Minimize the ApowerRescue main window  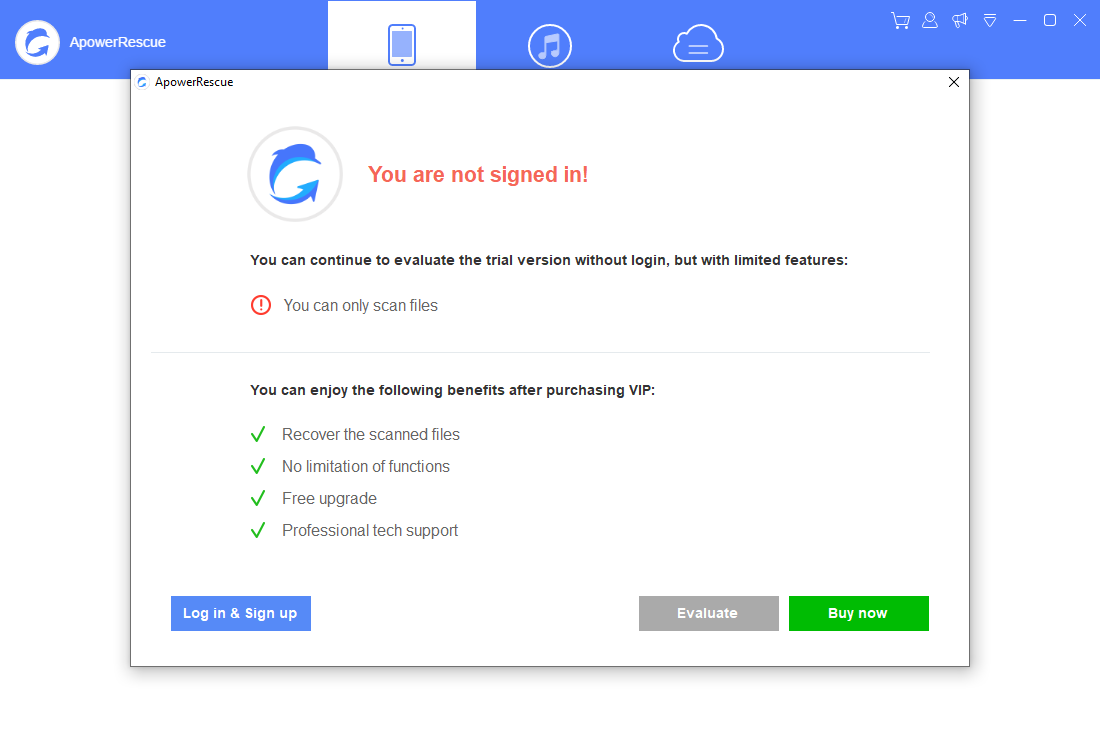tap(1020, 20)
